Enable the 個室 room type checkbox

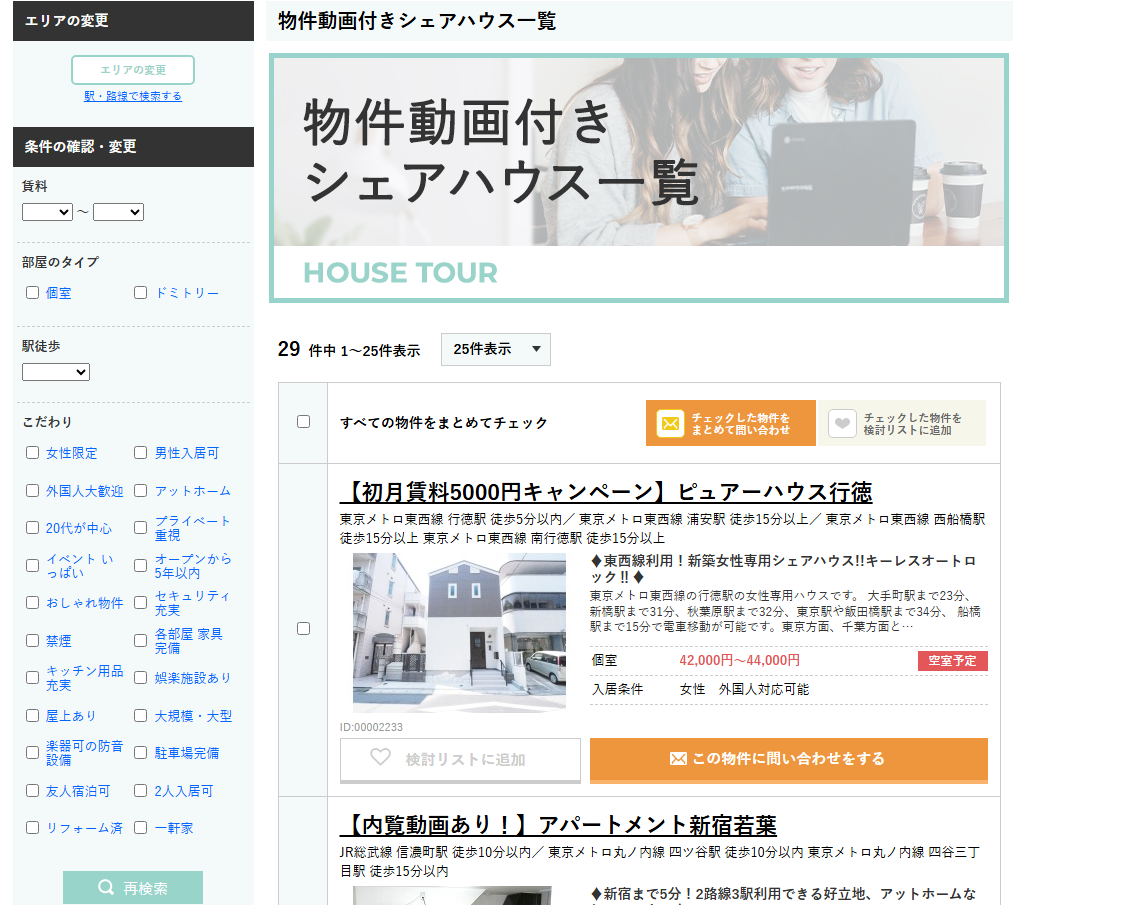click(32, 293)
